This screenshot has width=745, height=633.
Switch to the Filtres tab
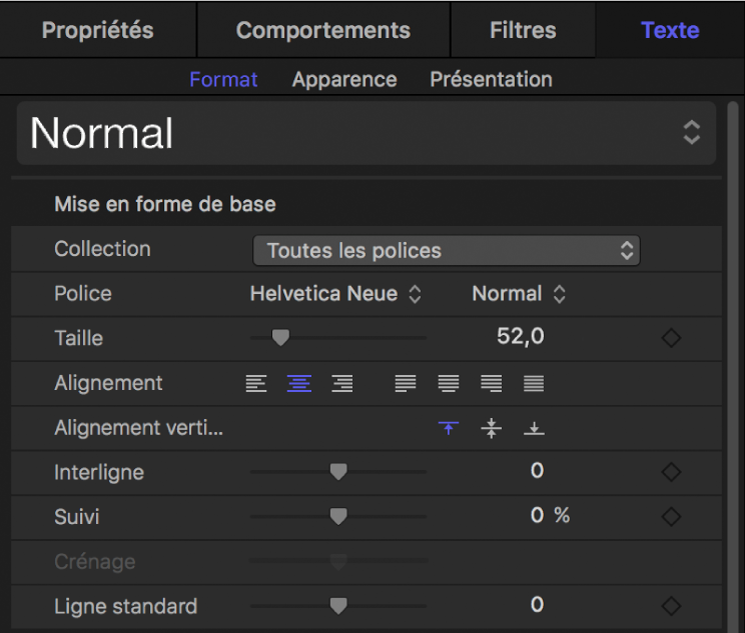click(x=523, y=30)
